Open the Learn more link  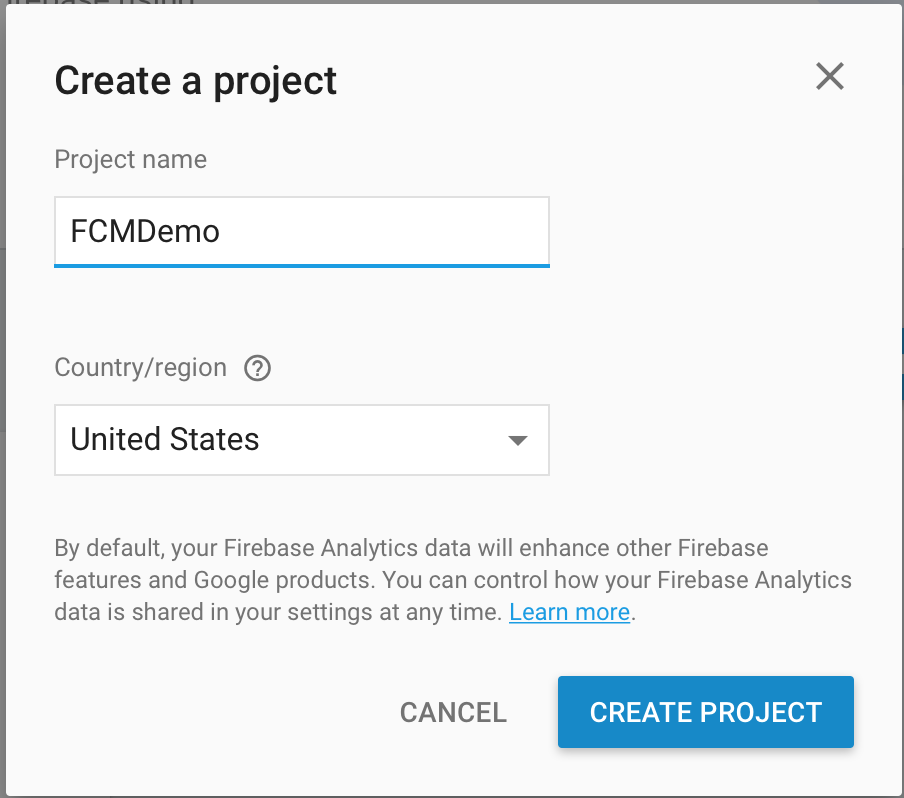click(x=569, y=612)
